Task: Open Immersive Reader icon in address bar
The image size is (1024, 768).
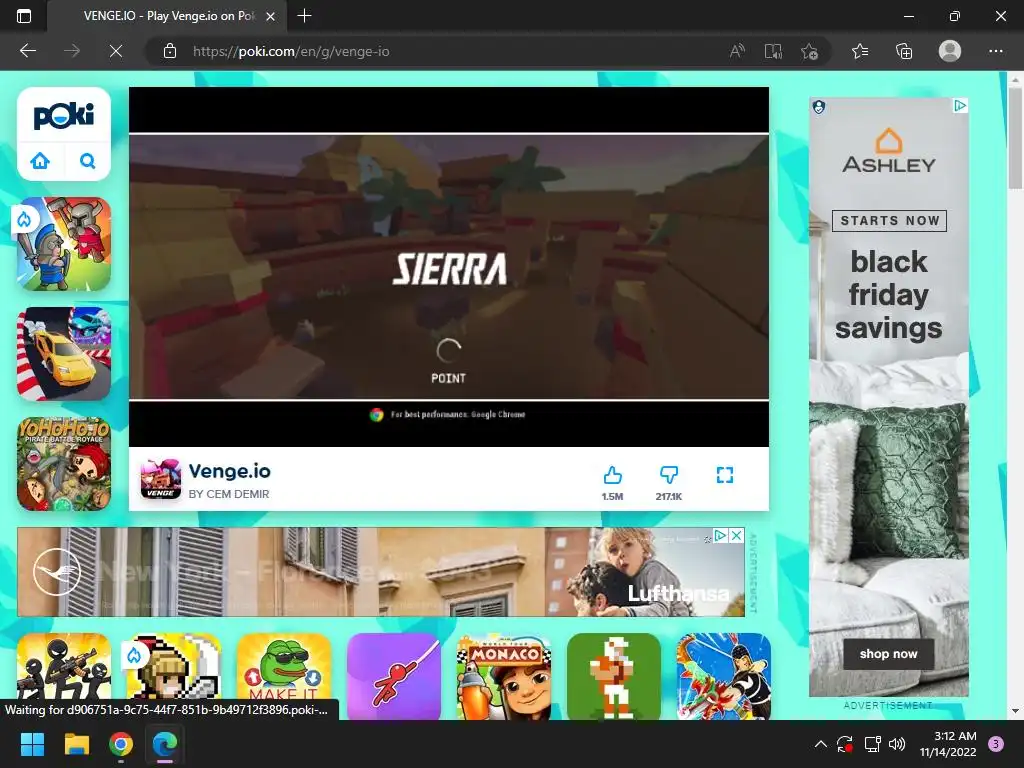Action: [773, 51]
